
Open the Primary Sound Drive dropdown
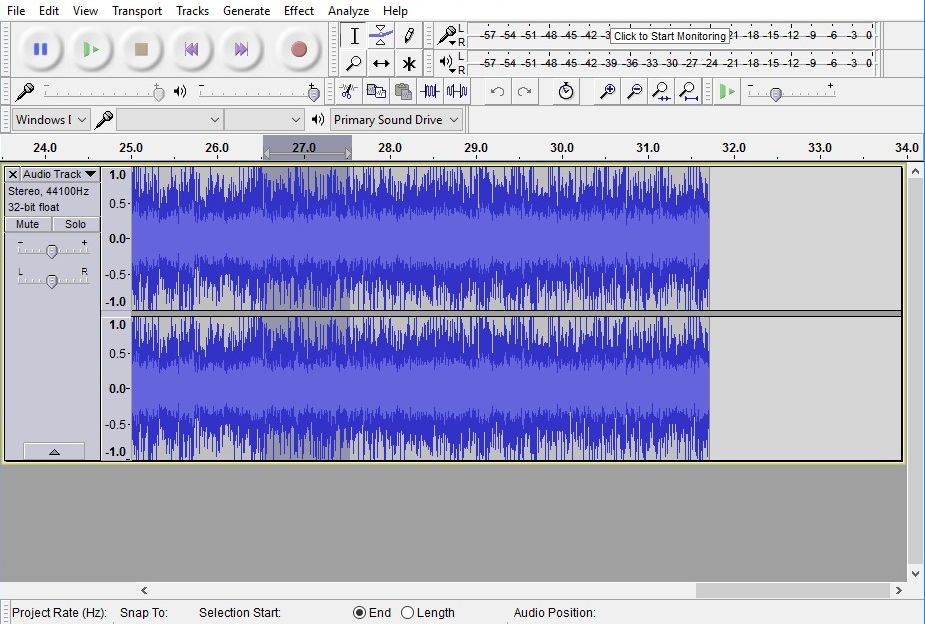(x=396, y=120)
